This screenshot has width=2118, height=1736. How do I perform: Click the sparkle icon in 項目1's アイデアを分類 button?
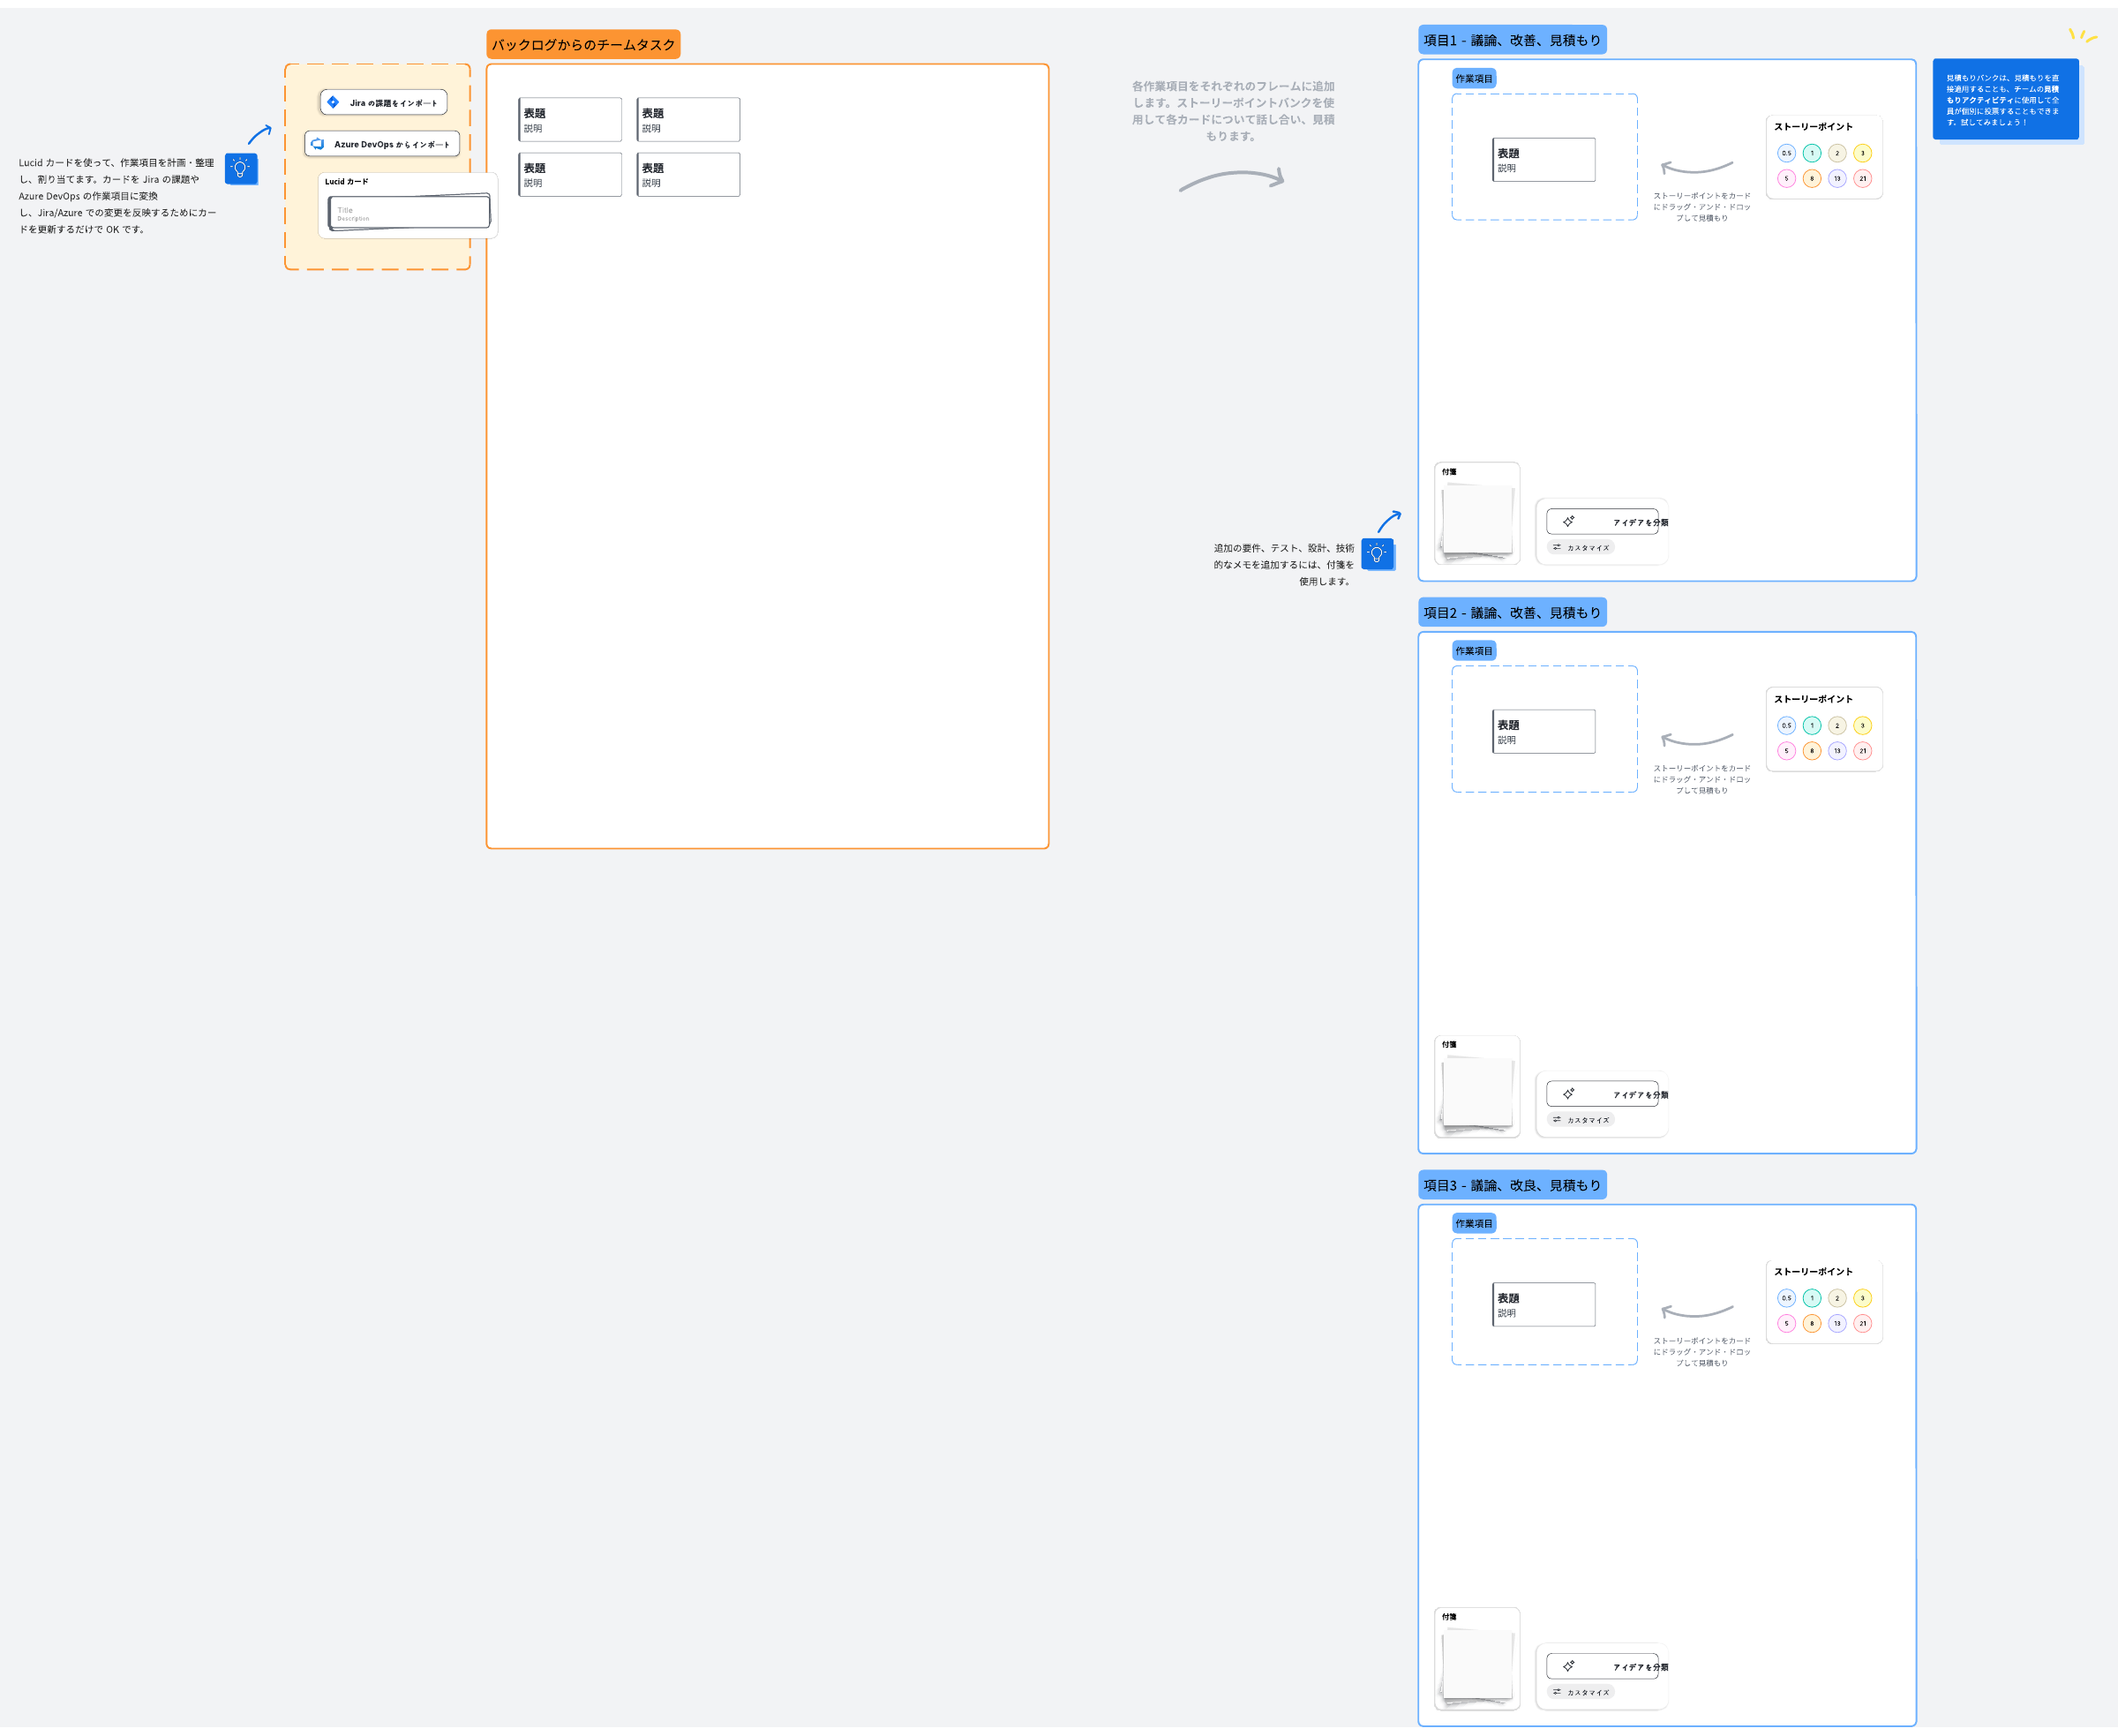pyautogui.click(x=1568, y=521)
